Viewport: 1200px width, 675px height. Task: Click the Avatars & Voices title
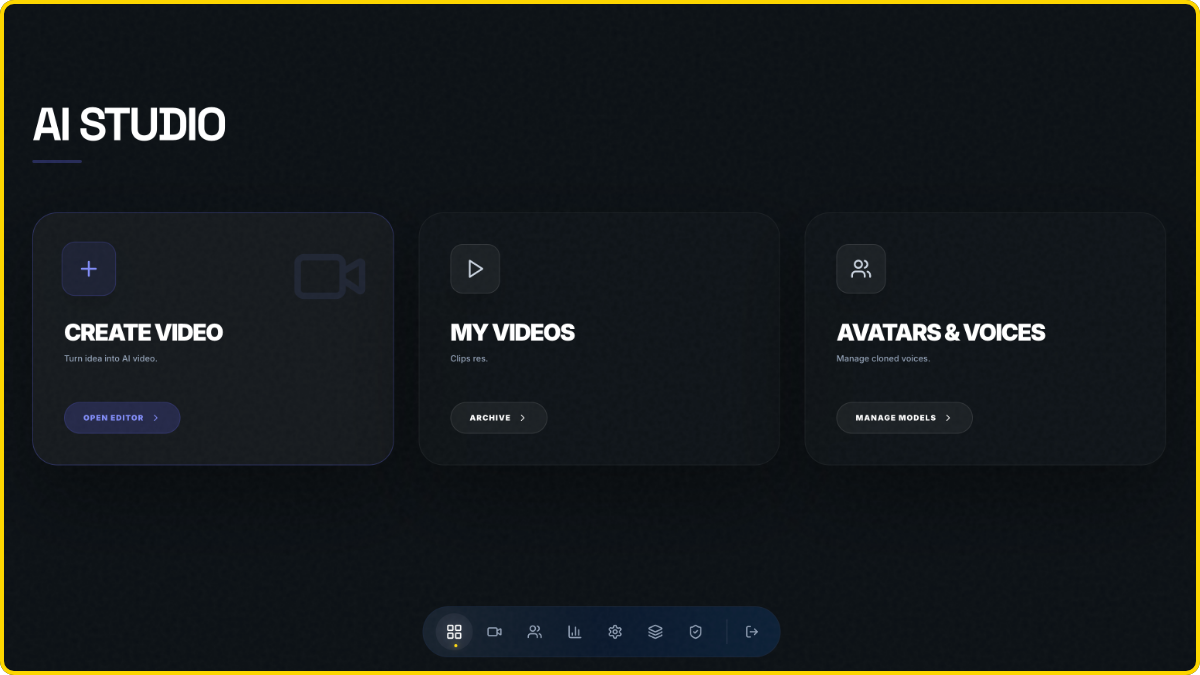[940, 333]
